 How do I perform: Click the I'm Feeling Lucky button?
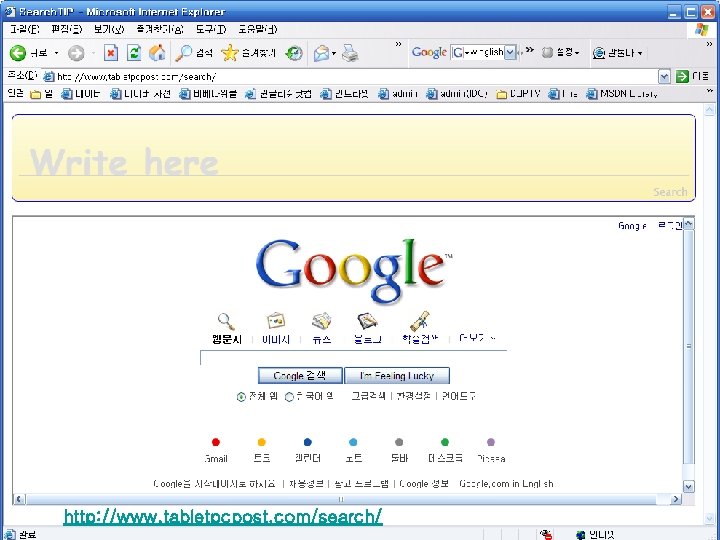point(397,376)
